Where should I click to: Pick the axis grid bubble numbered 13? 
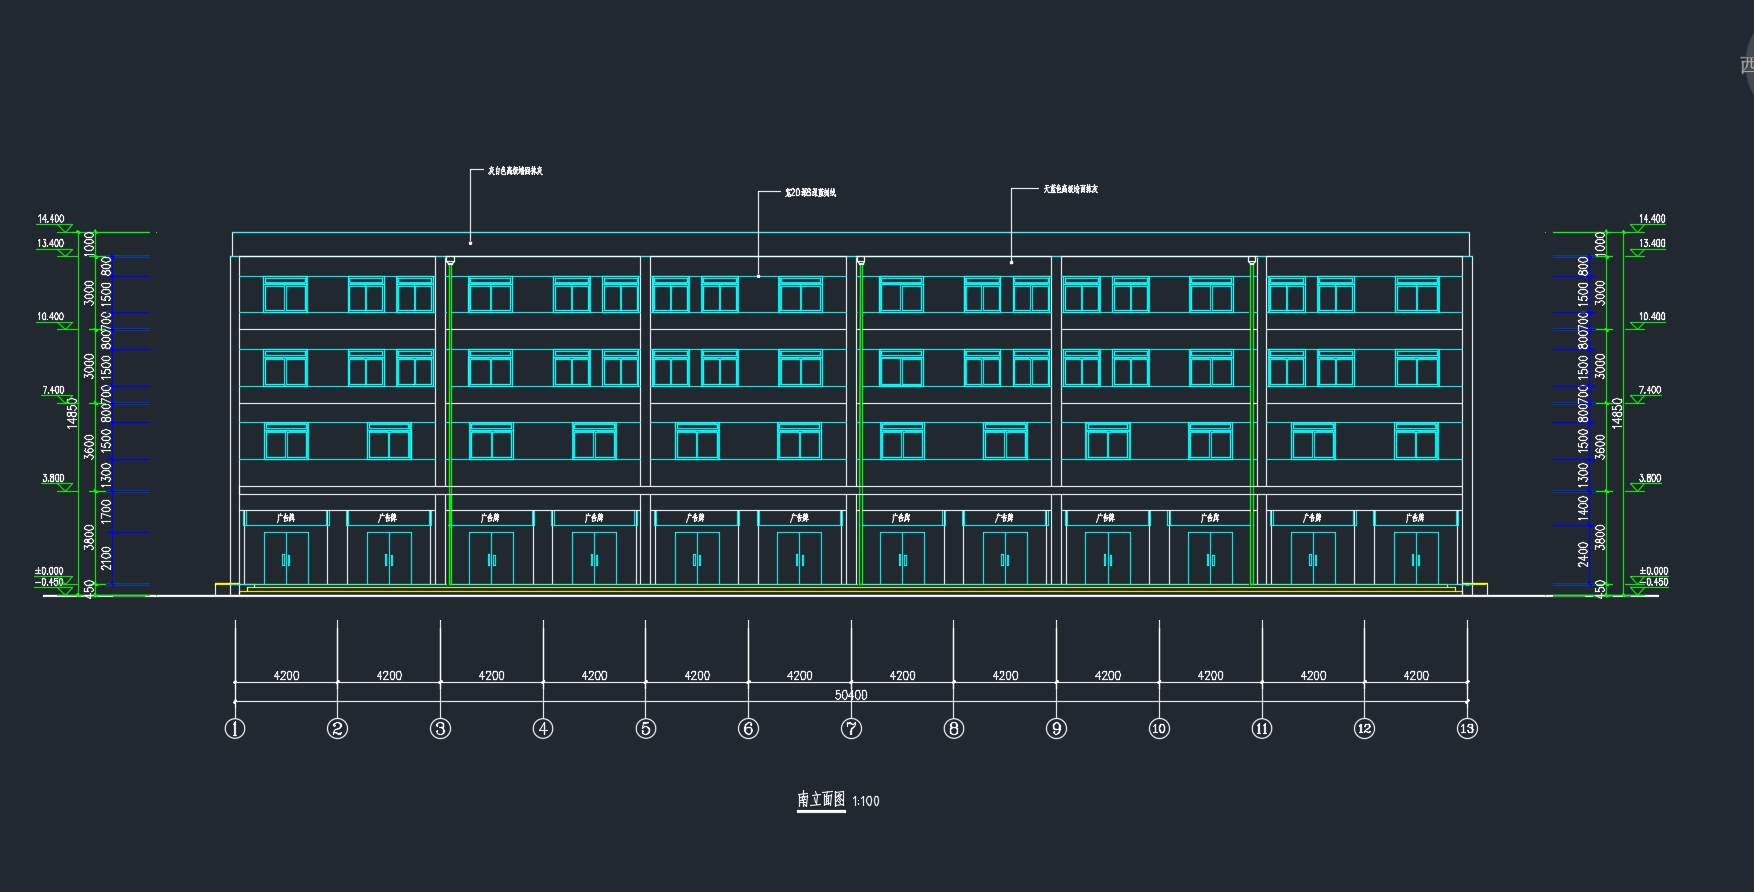[1467, 729]
